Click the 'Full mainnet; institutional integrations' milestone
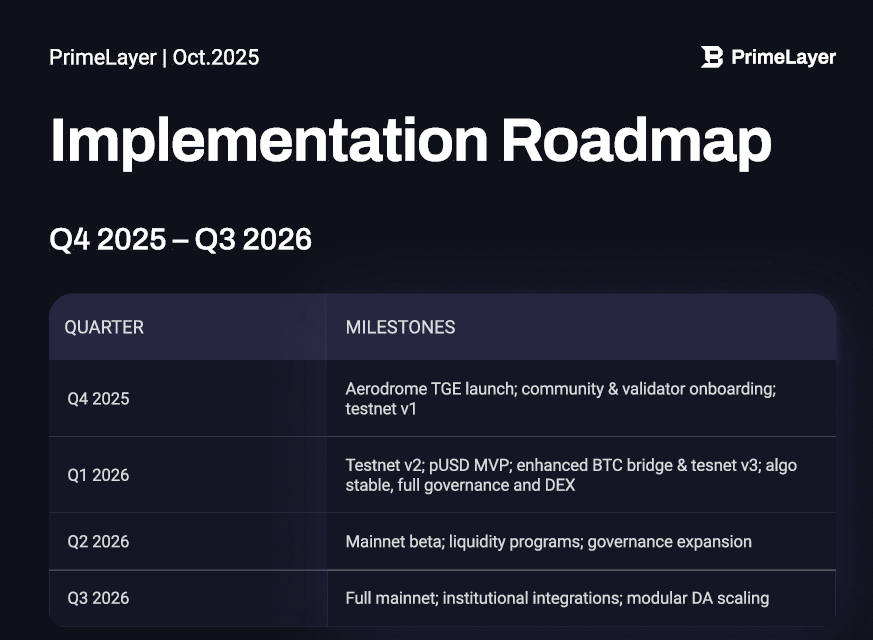 pos(557,598)
